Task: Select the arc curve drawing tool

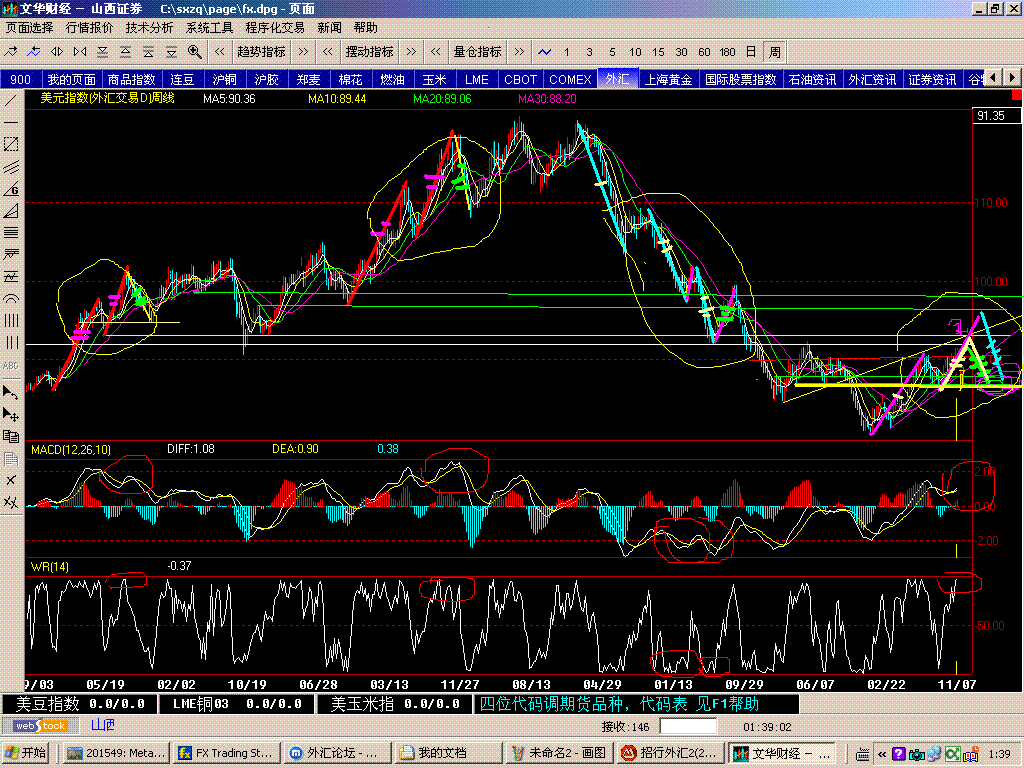Action: click(11, 299)
